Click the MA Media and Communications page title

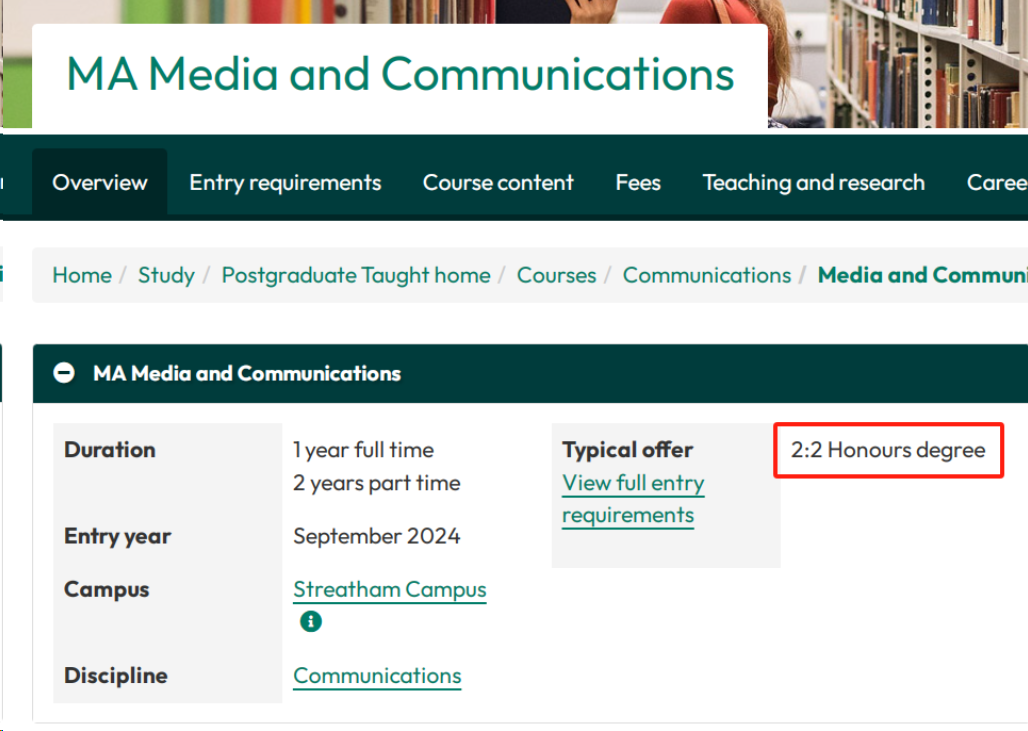click(400, 75)
